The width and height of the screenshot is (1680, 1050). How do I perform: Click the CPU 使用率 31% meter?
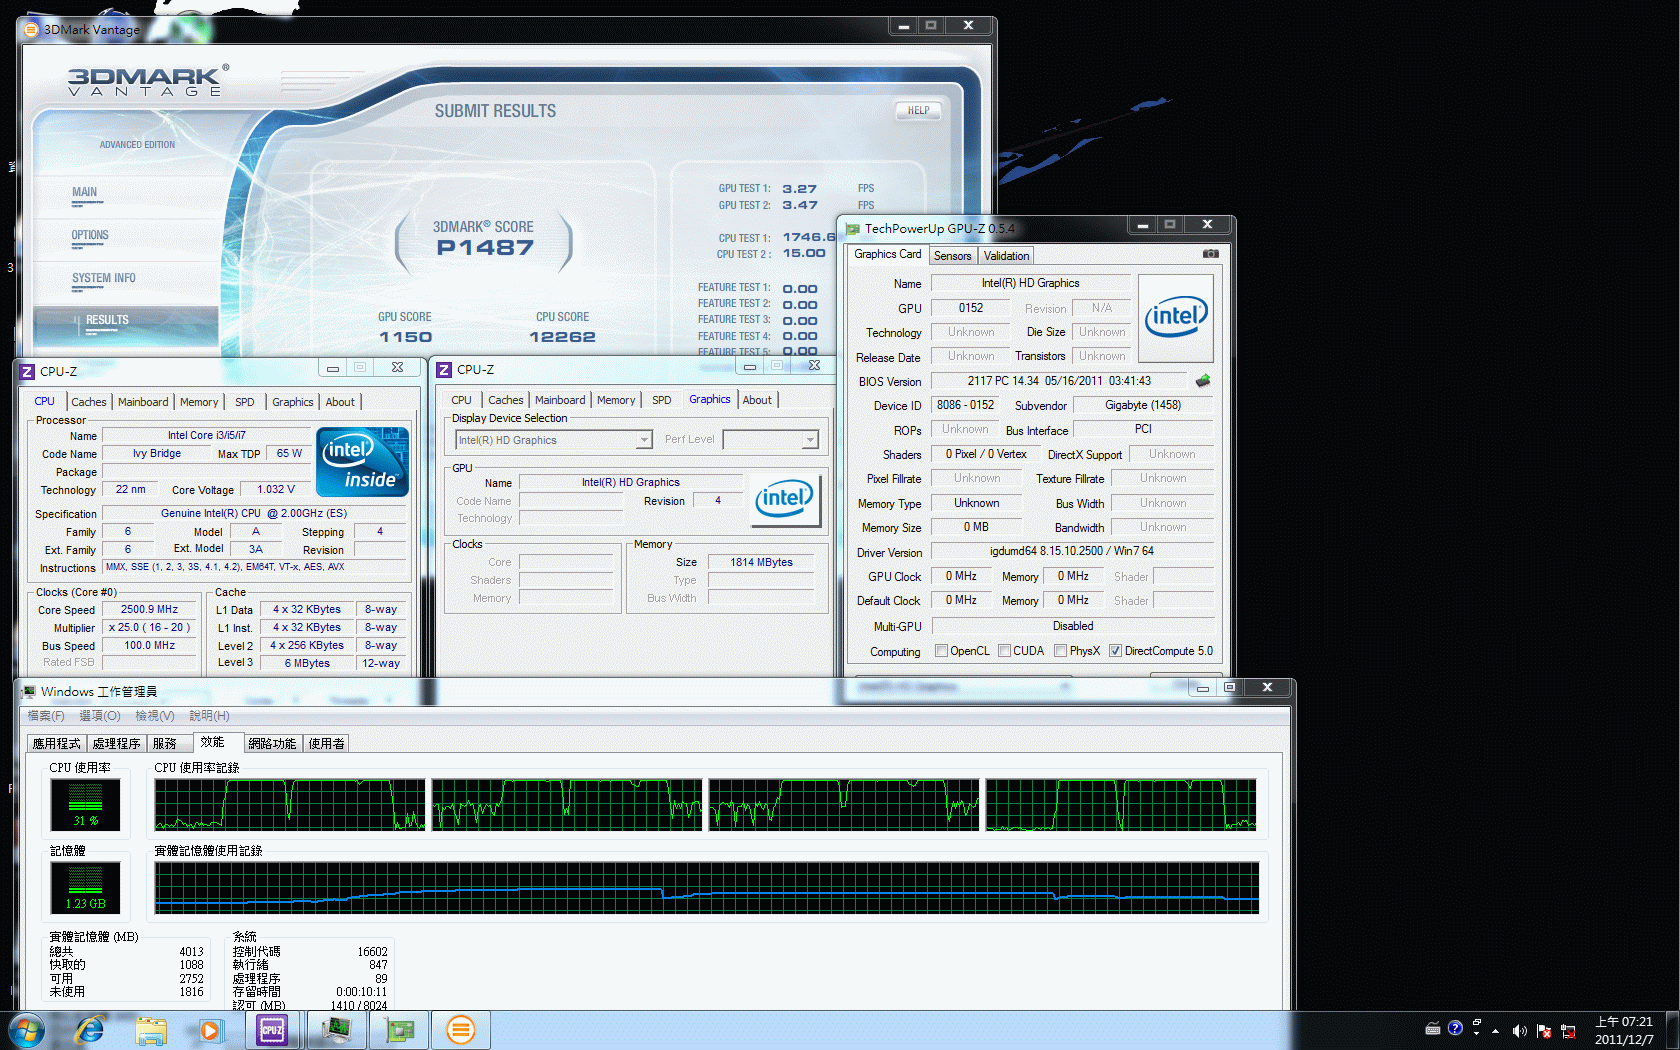point(86,805)
